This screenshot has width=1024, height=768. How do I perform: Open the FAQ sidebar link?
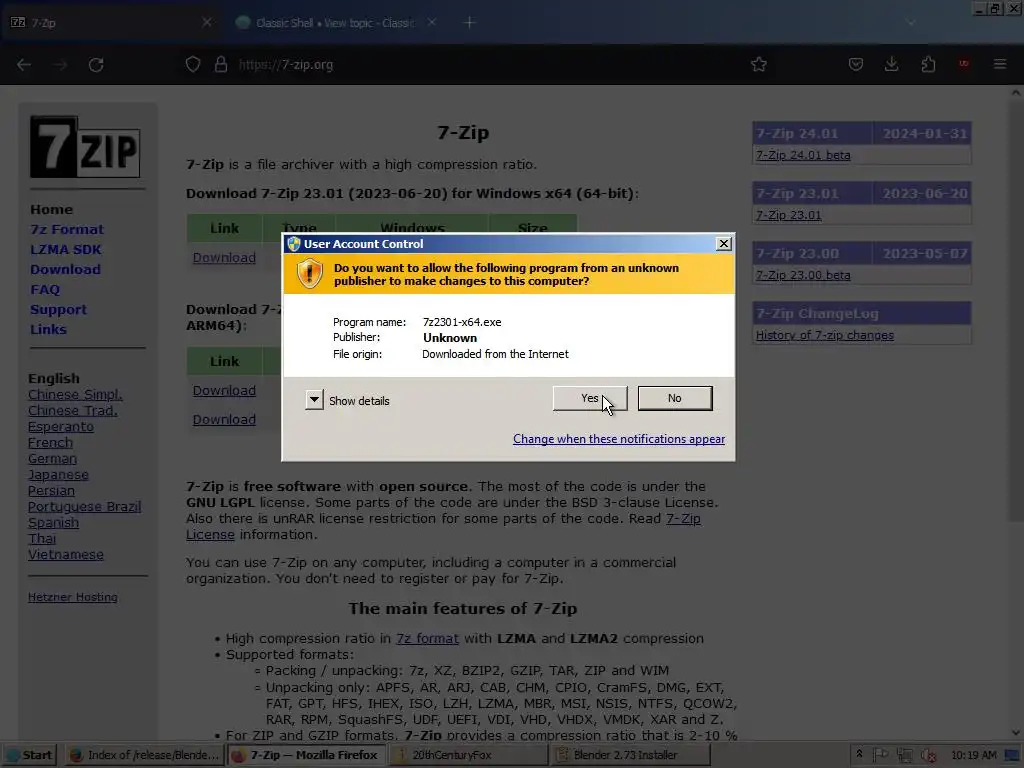tap(45, 289)
